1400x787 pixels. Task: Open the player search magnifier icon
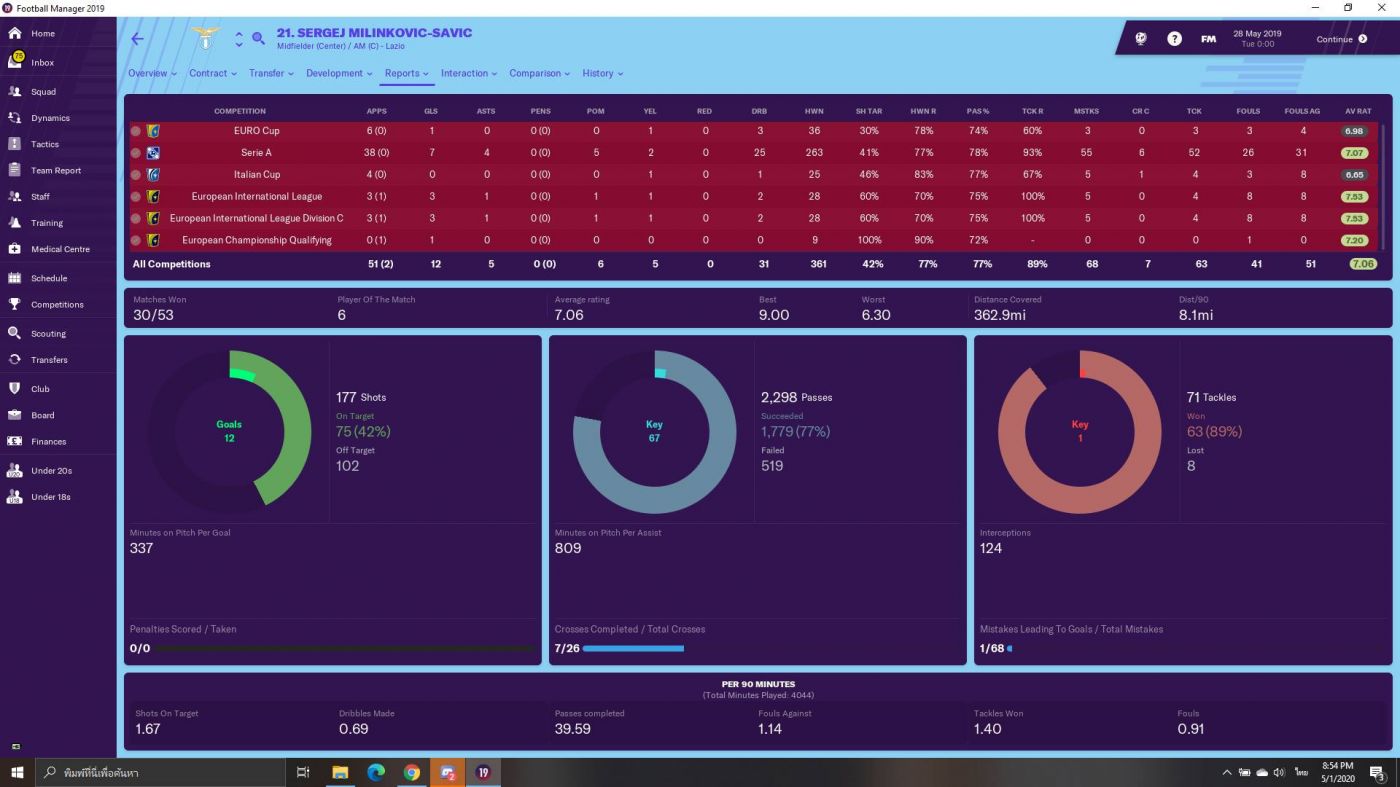(x=258, y=39)
